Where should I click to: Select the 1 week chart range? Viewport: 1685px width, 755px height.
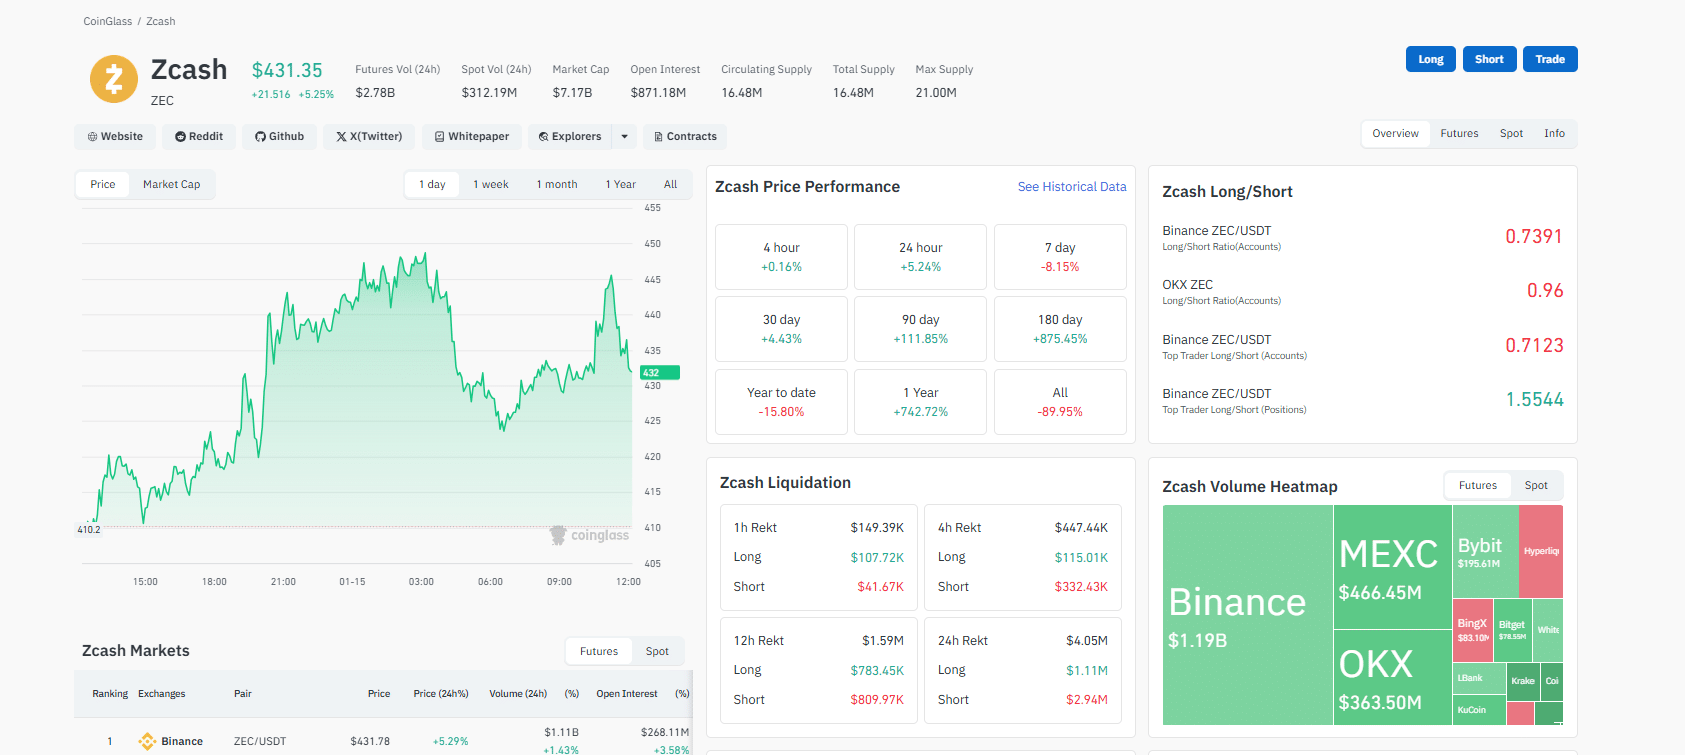[490, 185]
